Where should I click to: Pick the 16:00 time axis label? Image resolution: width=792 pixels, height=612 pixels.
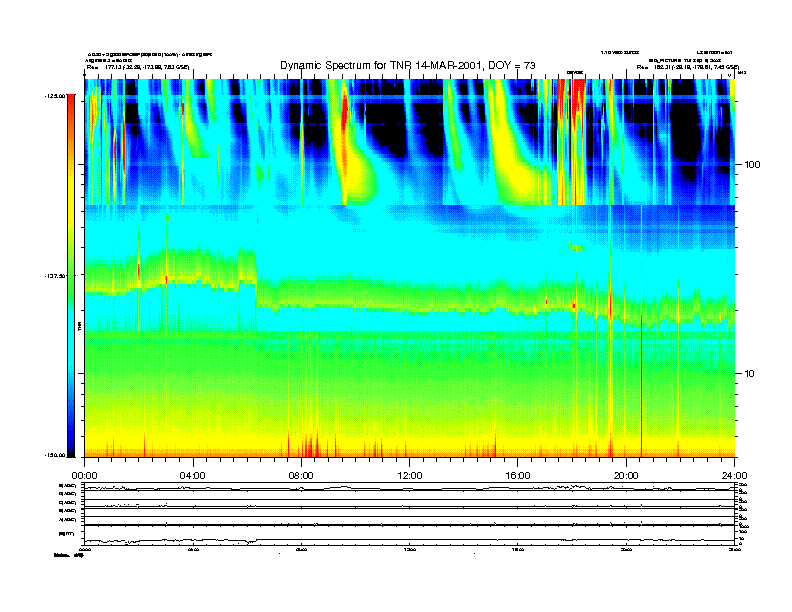point(518,476)
